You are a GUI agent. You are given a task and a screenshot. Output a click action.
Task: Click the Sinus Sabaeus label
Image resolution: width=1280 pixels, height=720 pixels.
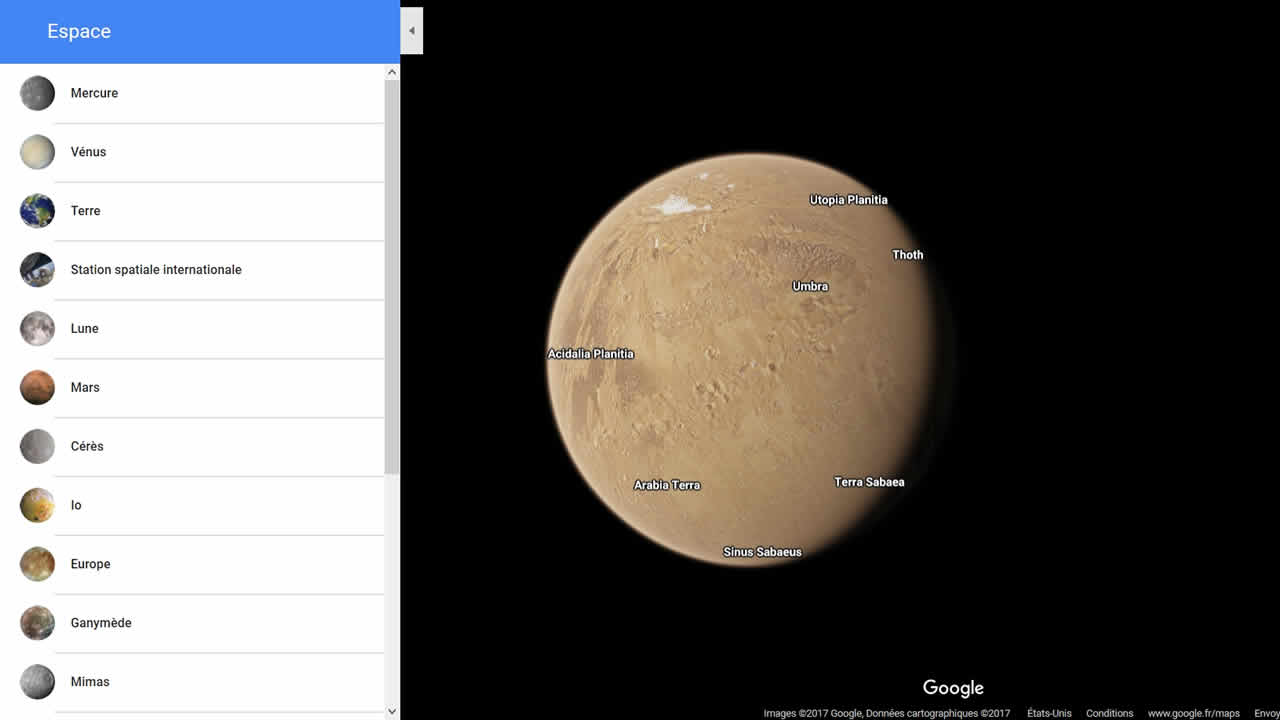(762, 552)
